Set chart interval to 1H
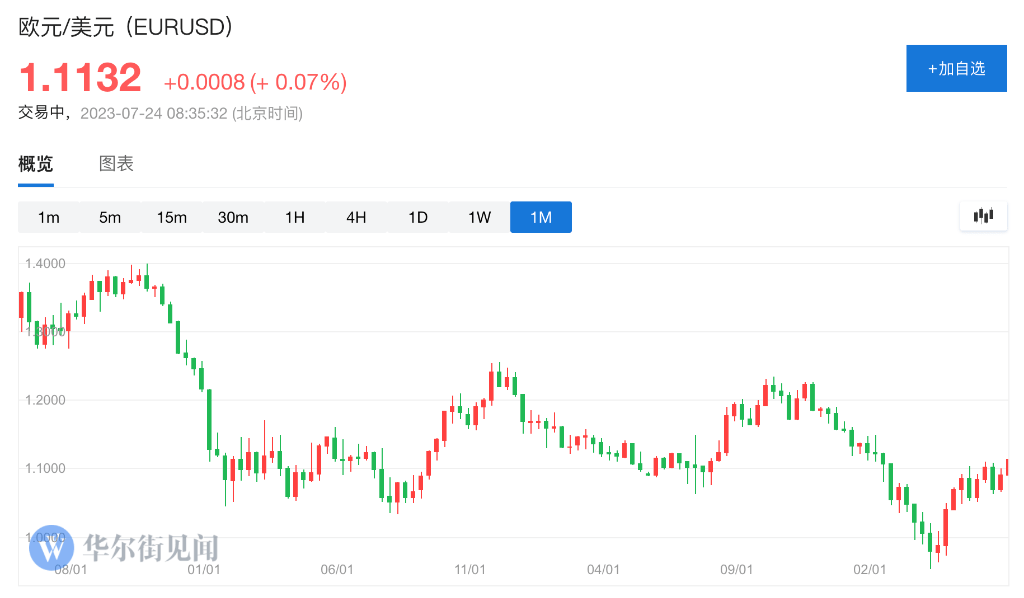 [x=295, y=217]
